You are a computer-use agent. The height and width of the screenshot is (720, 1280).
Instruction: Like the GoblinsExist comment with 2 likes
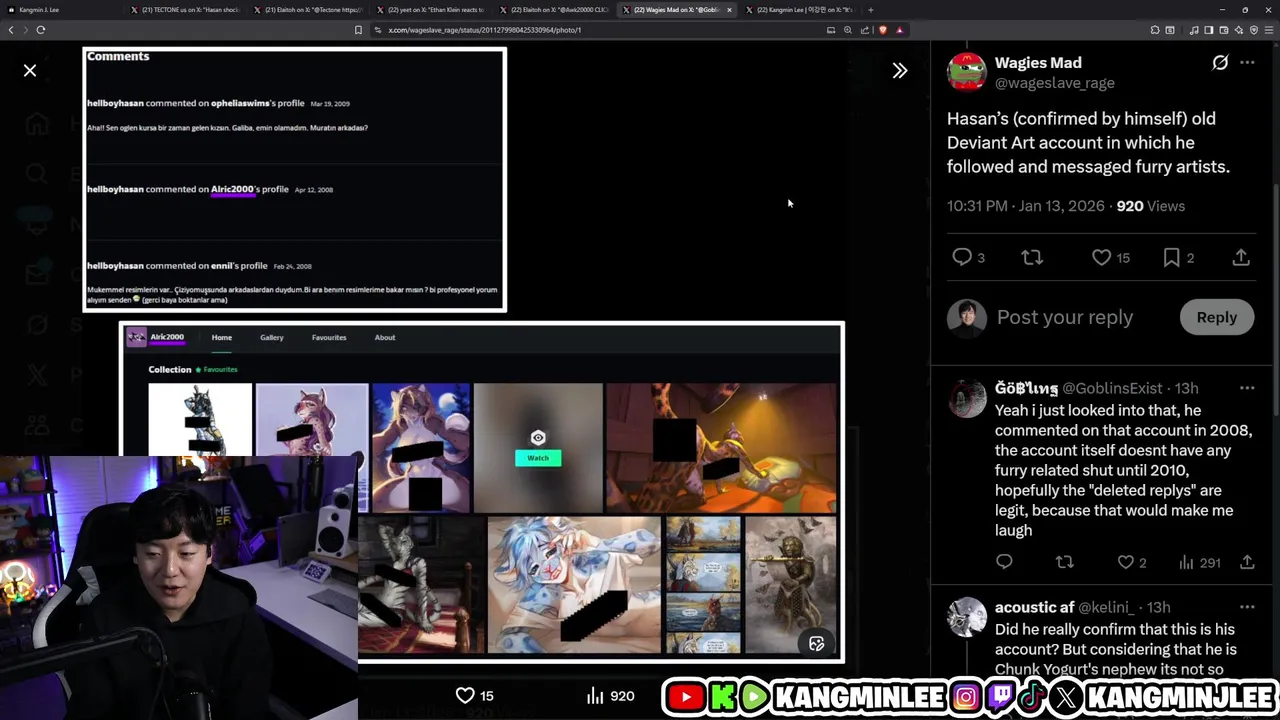click(x=1125, y=562)
